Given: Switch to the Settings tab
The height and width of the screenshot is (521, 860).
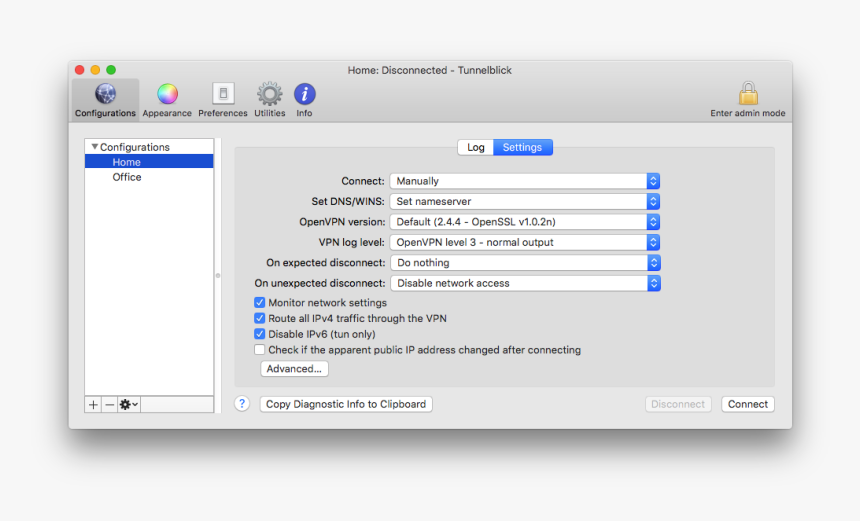Looking at the screenshot, I should 523,147.
